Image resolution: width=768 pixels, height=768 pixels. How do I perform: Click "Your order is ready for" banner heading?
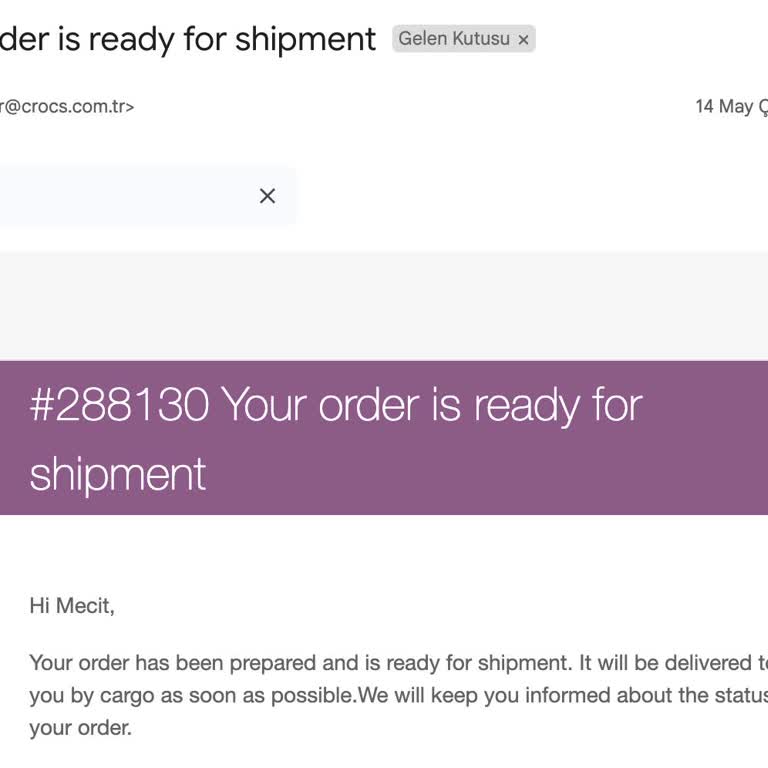(432, 406)
